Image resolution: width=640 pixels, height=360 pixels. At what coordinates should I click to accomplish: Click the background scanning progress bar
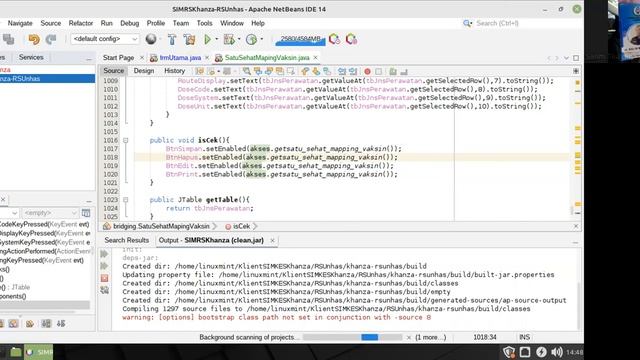point(352,337)
